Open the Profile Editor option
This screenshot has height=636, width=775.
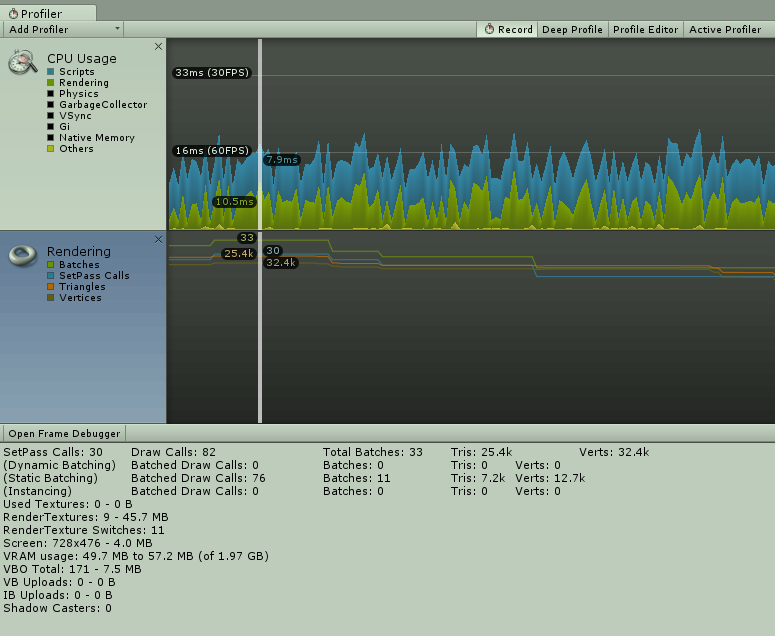coord(646,30)
